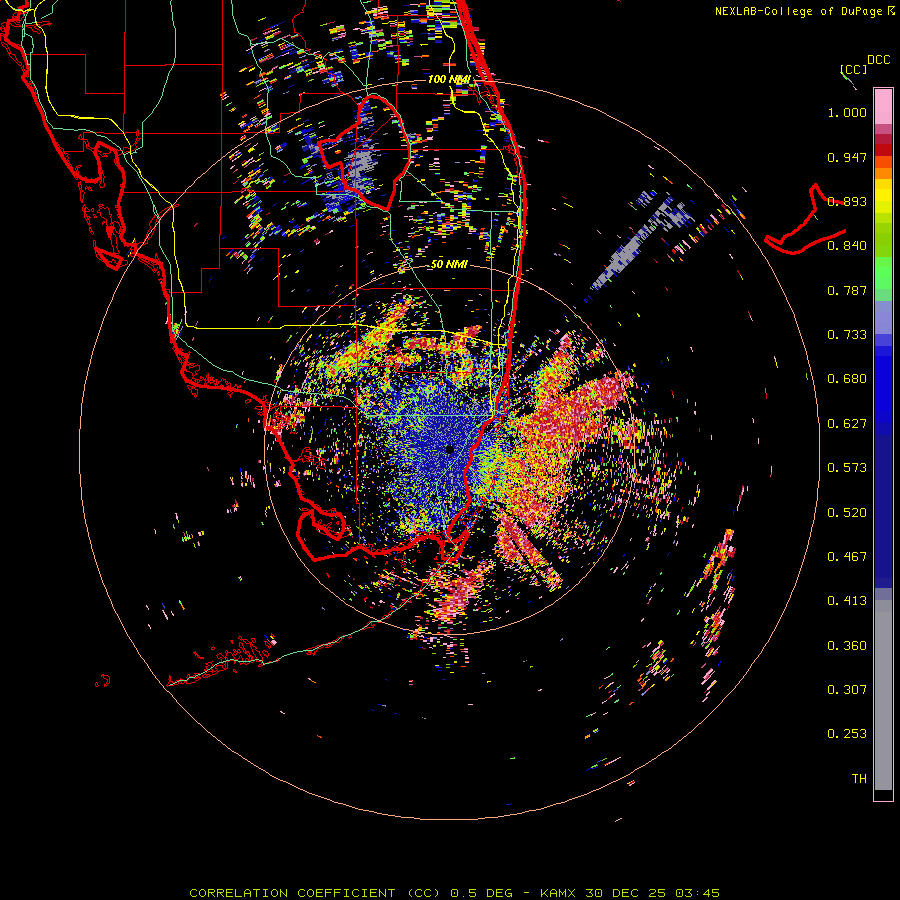Select the 0.840 legend value
The image size is (900, 900).
(847, 246)
